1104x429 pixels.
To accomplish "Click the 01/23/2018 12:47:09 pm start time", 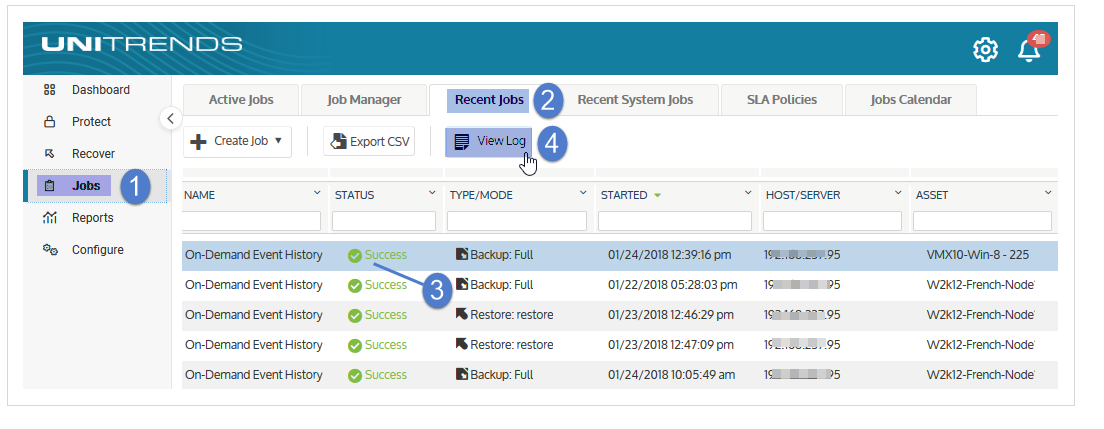I will pos(670,344).
